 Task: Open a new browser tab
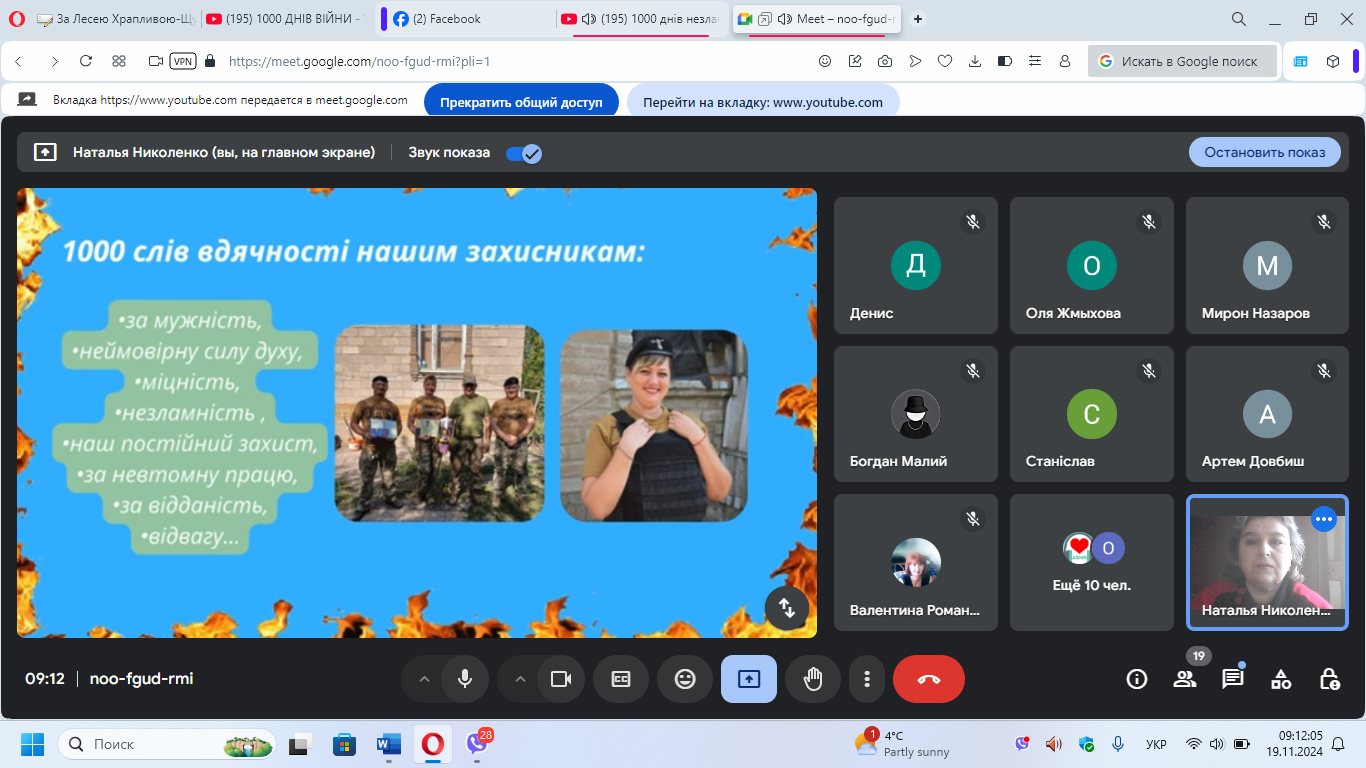tap(918, 19)
